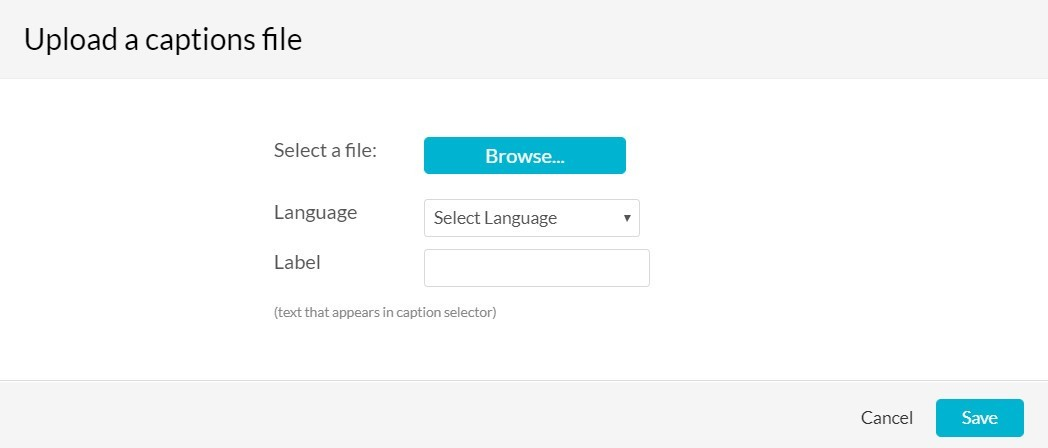Click the "Language" field label

point(315,213)
